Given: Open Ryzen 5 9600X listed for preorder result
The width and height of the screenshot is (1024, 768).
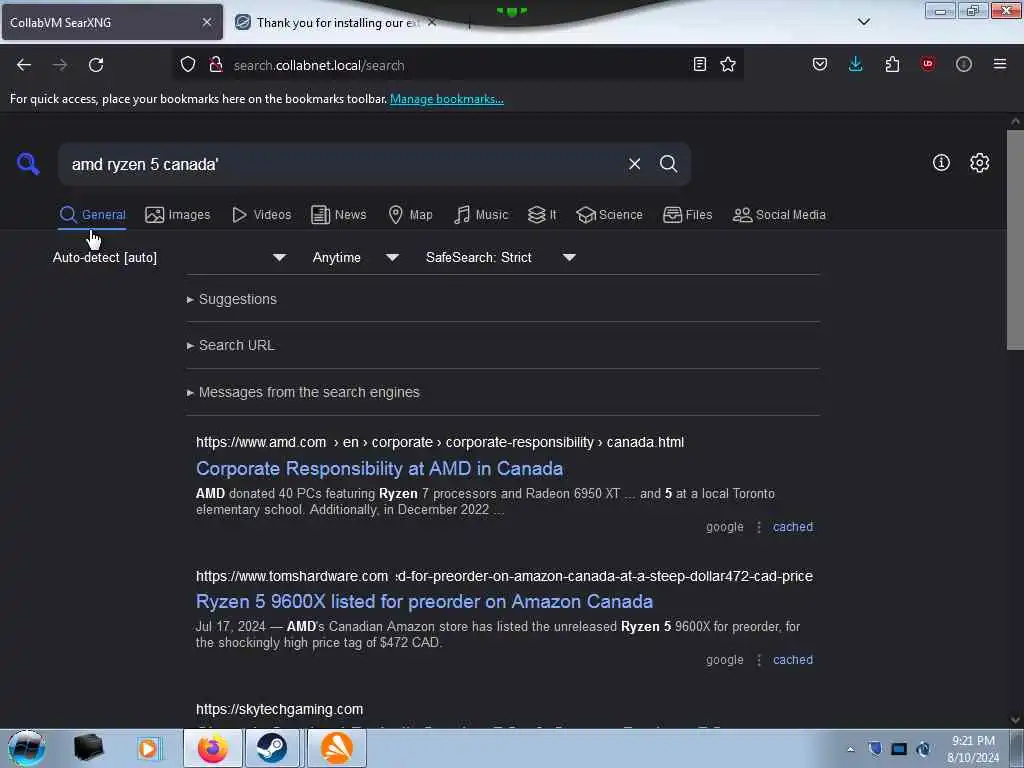Looking at the screenshot, I should point(424,601).
